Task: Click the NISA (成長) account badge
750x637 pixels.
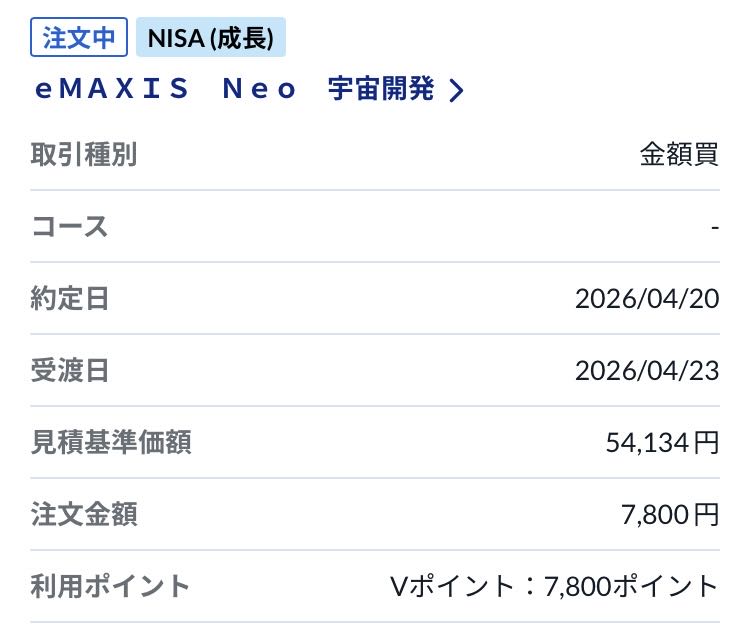Action: pyautogui.click(x=211, y=38)
